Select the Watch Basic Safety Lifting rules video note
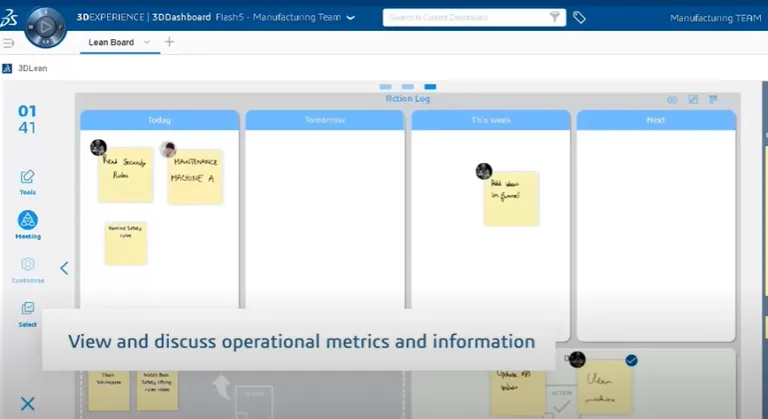This screenshot has height=419, width=768. click(157, 390)
